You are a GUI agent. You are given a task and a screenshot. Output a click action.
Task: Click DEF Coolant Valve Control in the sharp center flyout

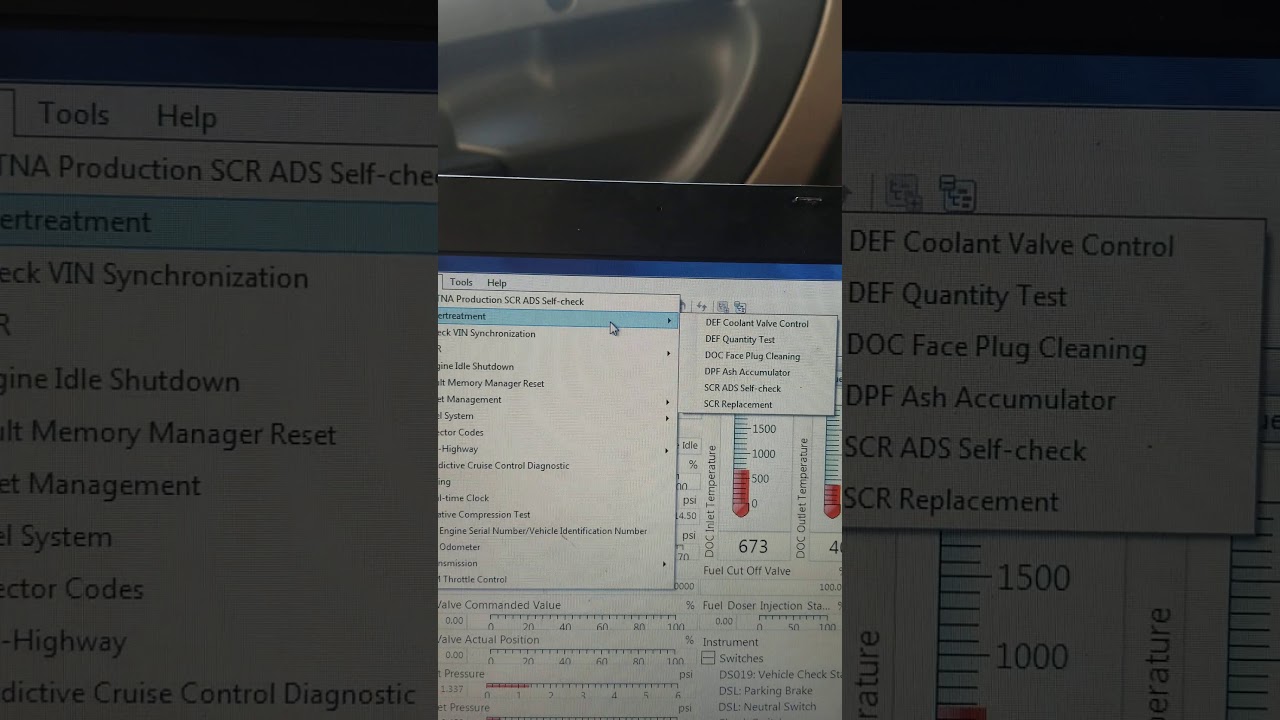(x=757, y=323)
